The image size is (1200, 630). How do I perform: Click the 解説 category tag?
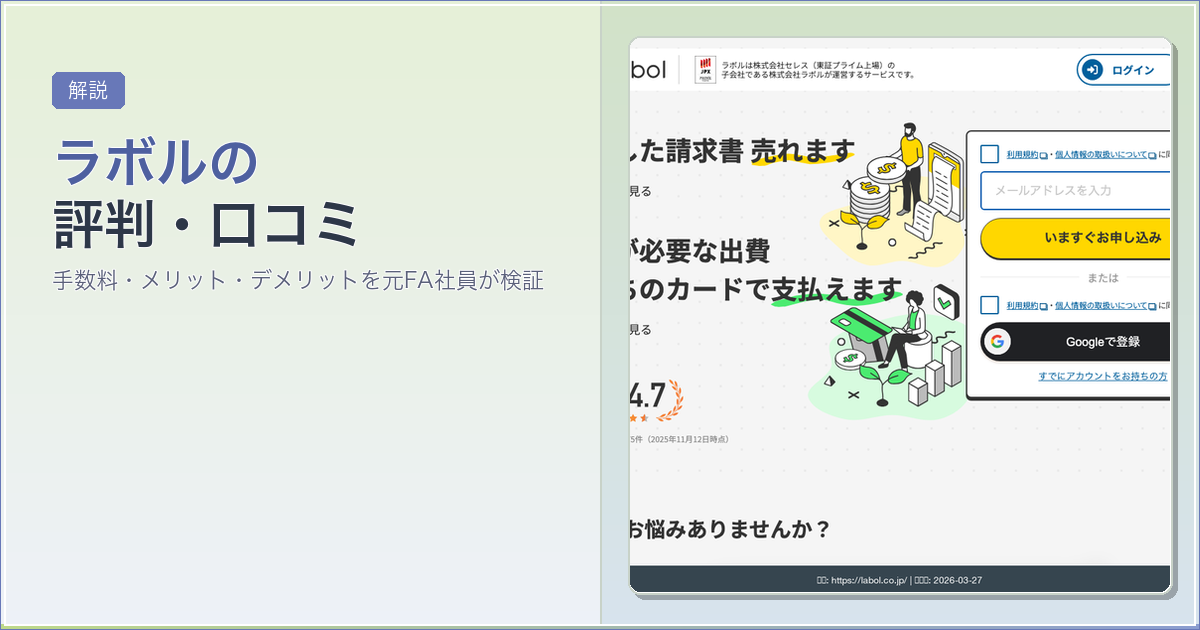pos(88,90)
